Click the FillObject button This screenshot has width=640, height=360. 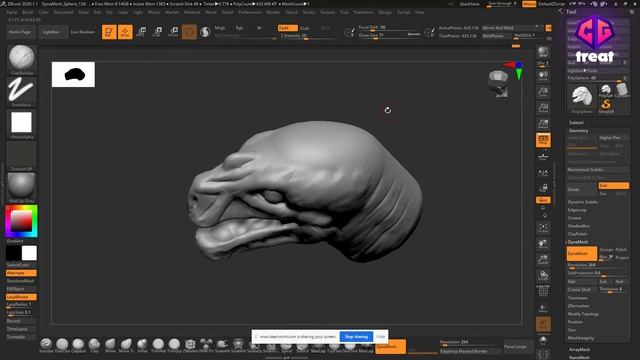click(21, 289)
